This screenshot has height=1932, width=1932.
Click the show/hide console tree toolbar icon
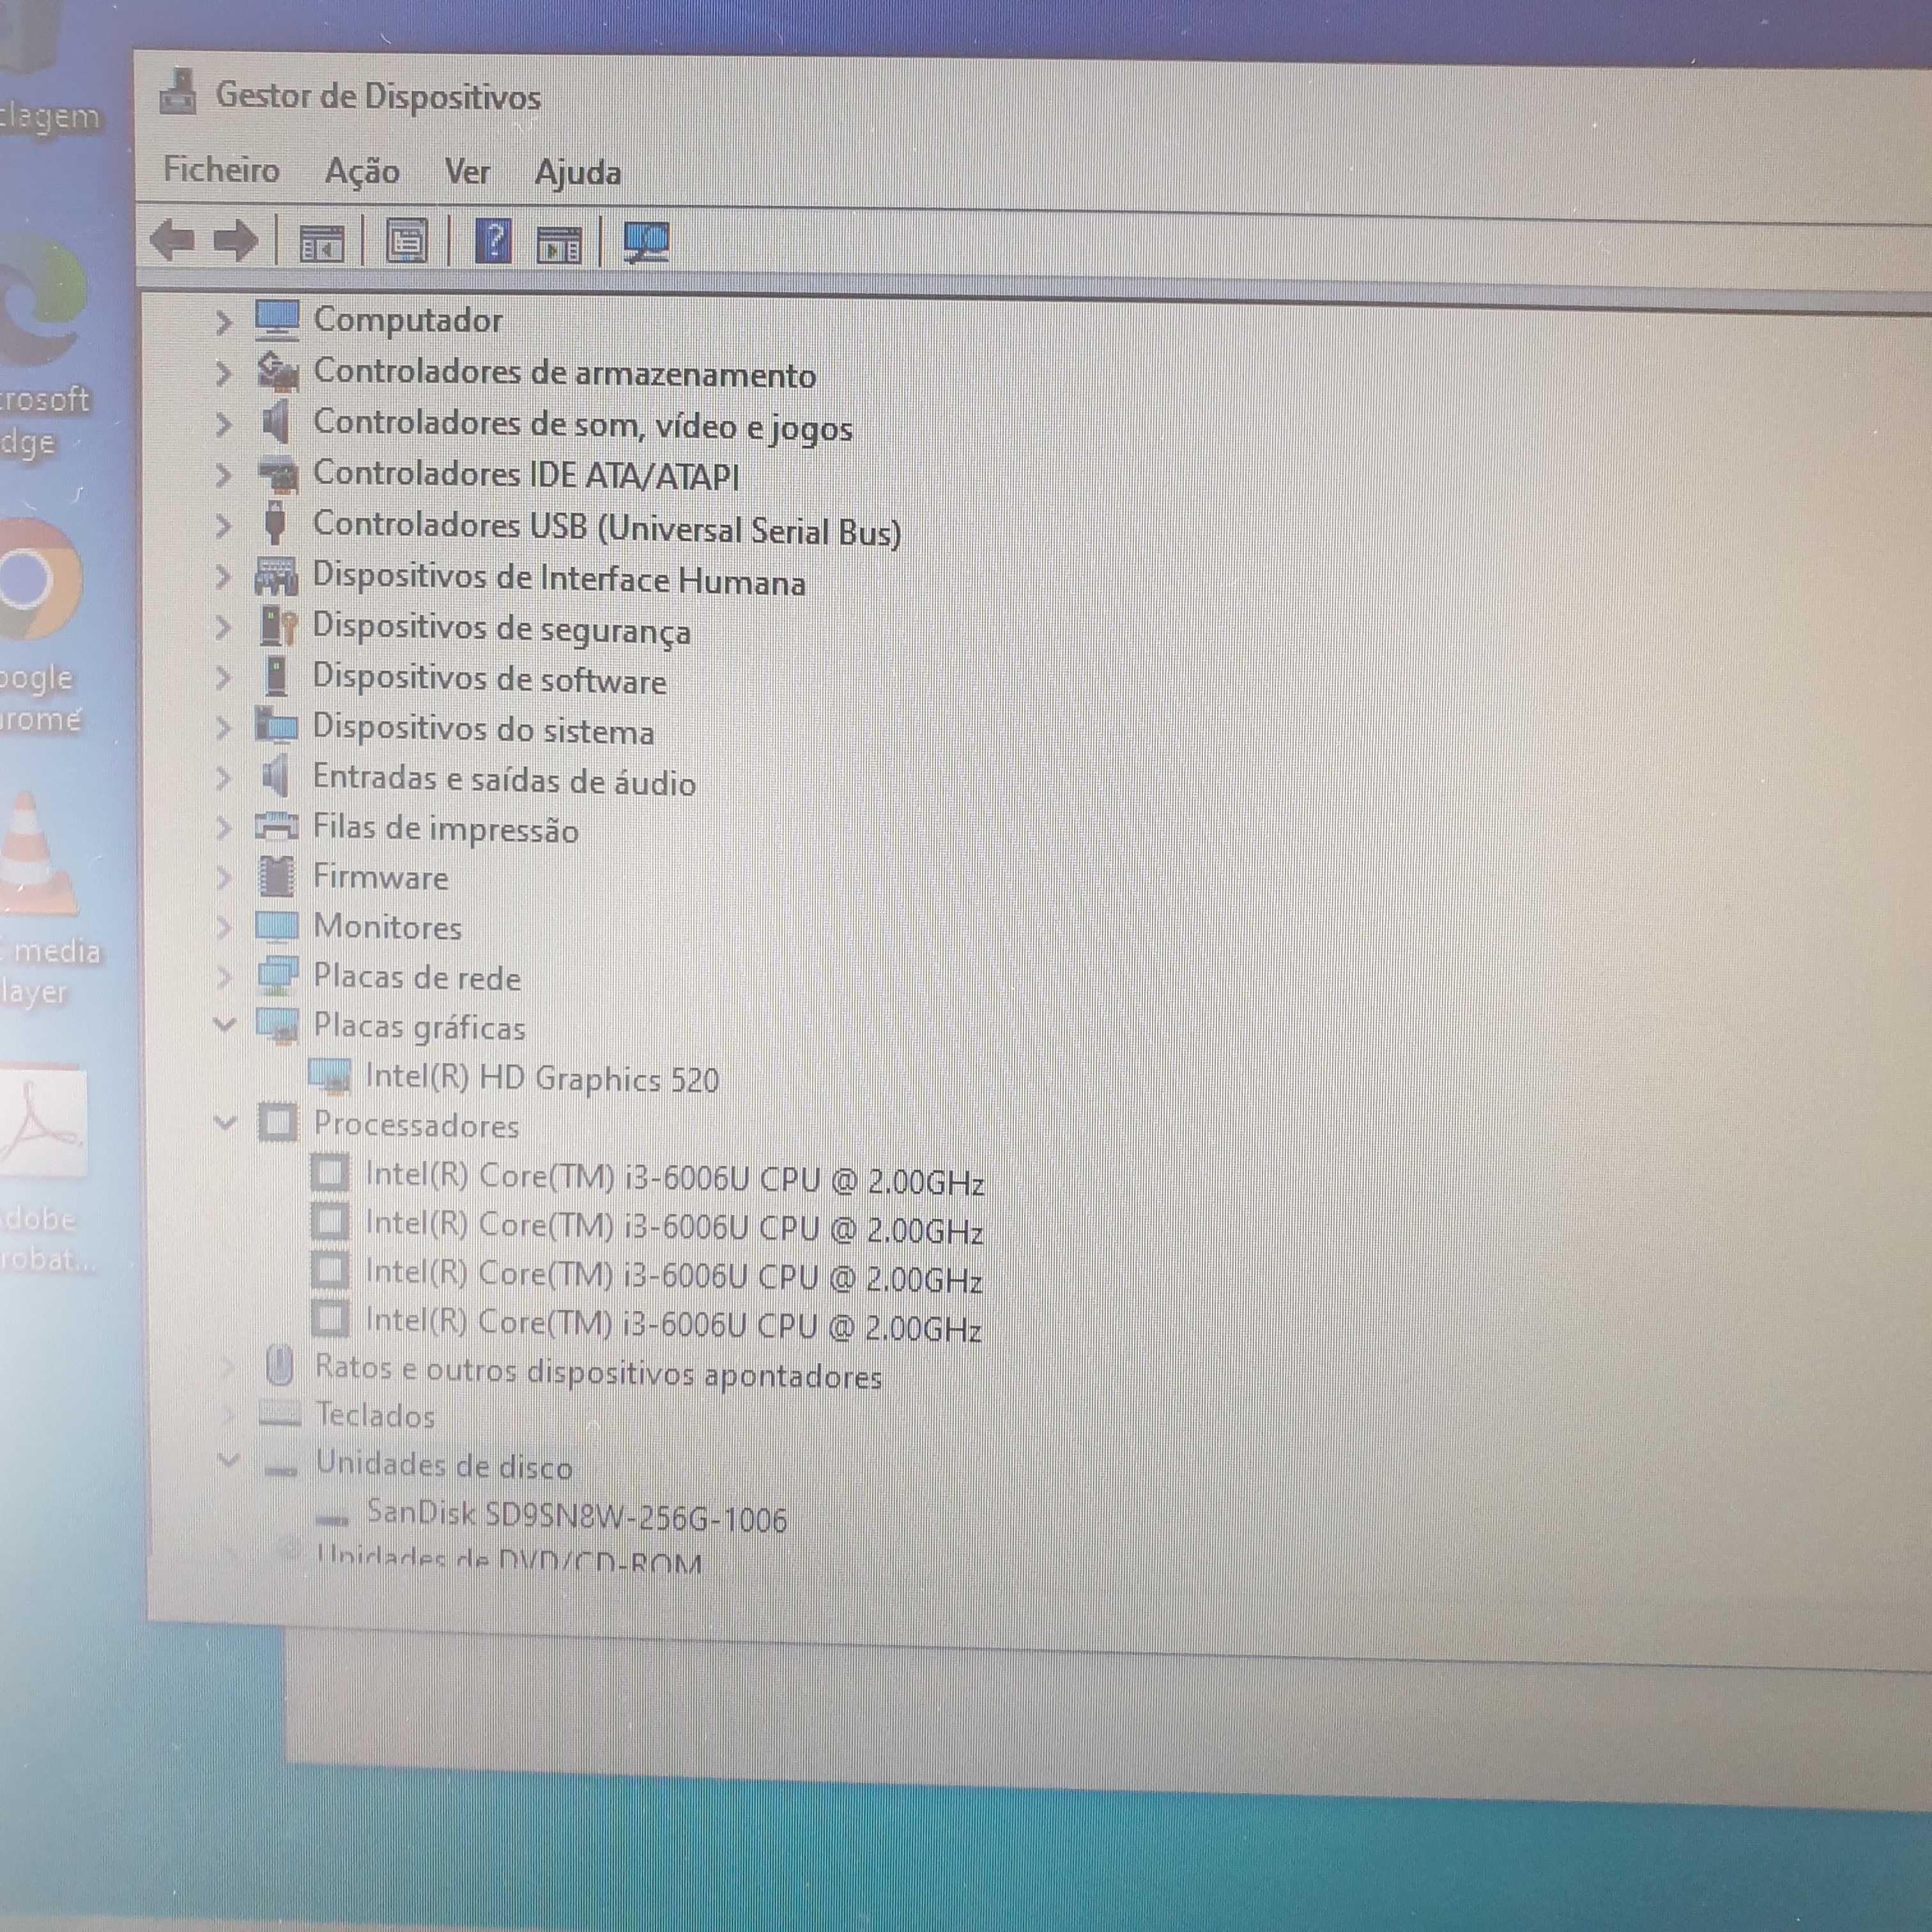coord(321,243)
